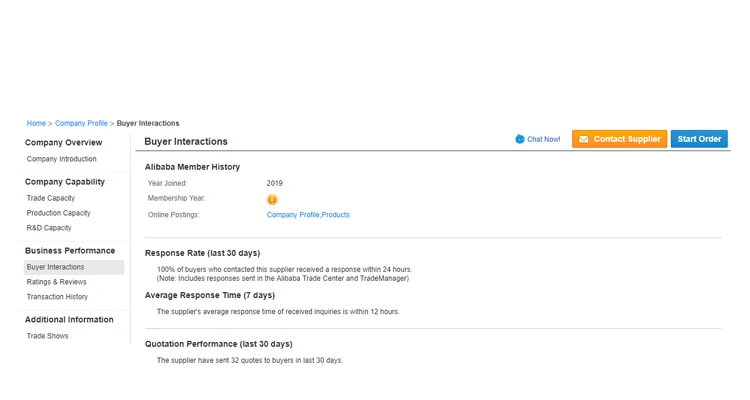Viewport: 750px width, 400px height.
Task: View Transaction History in the sidebar
Action: pos(57,297)
